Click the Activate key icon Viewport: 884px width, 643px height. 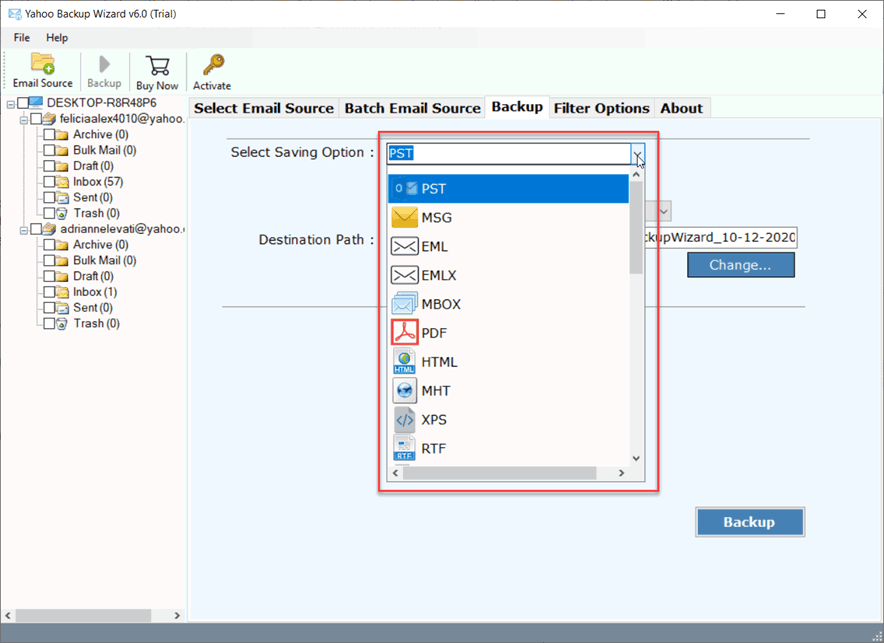[x=212, y=65]
